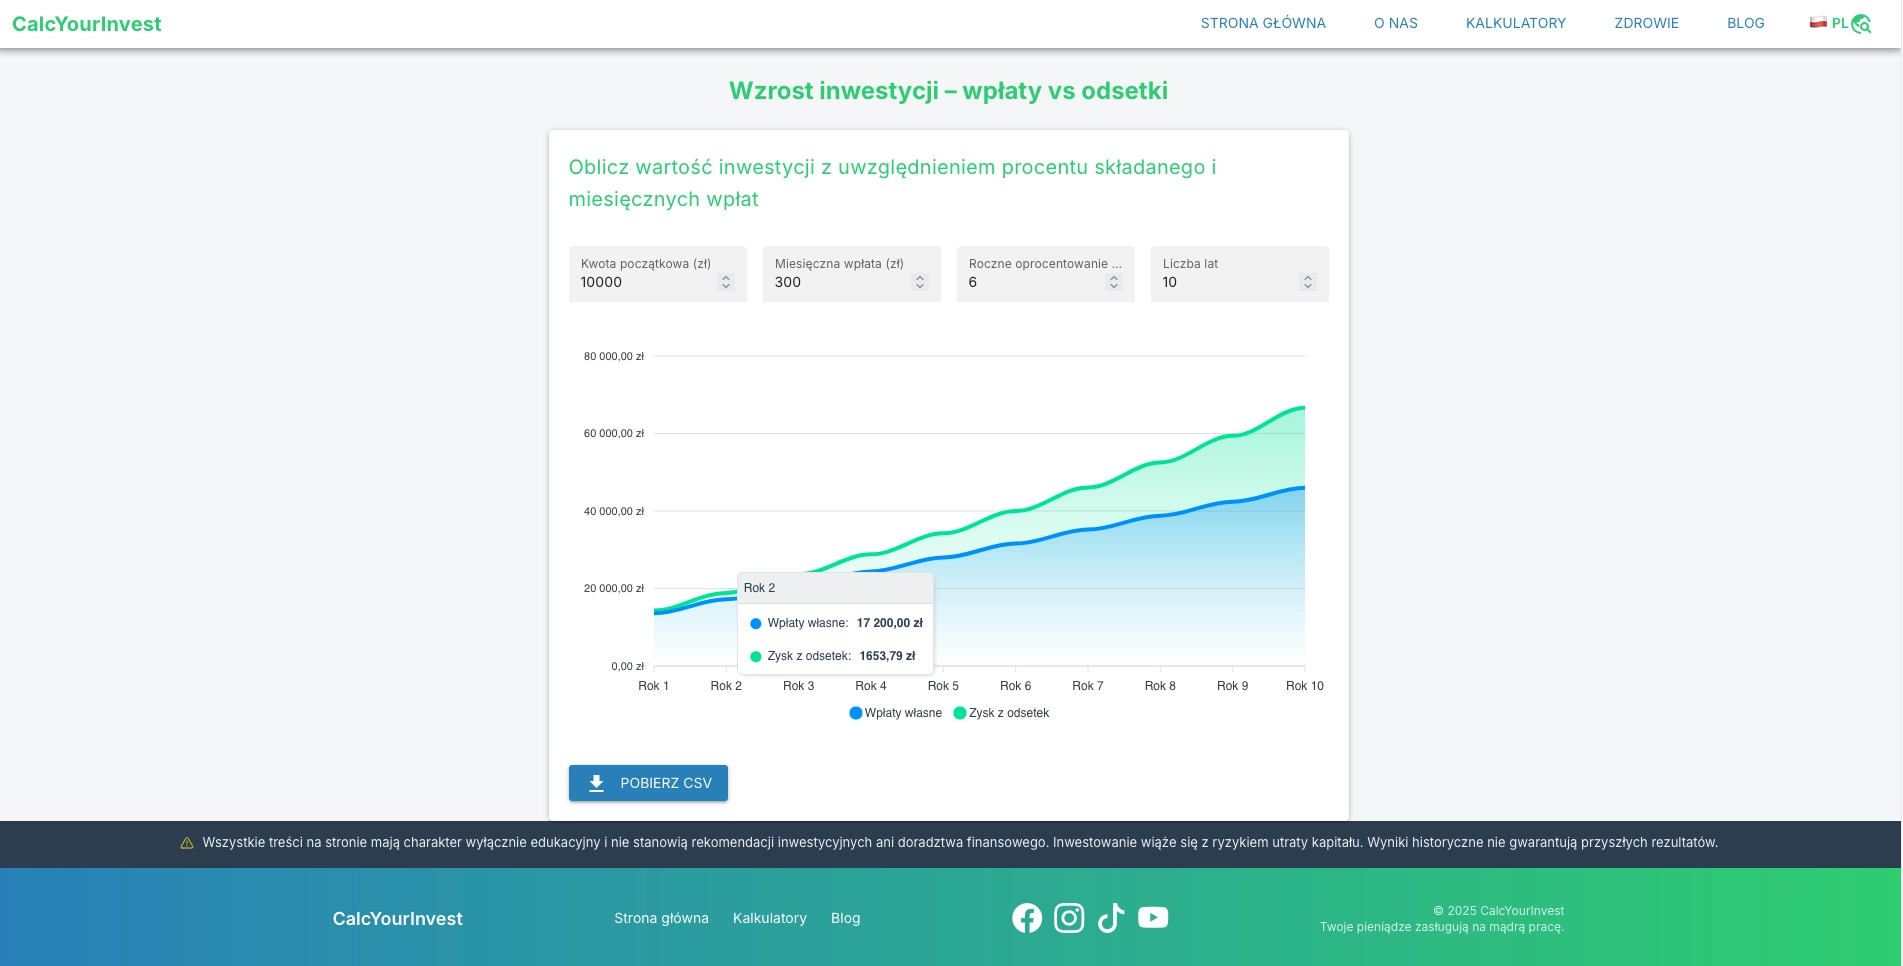Toggle the Wpłaty własne legend series
The height and width of the screenshot is (966, 1903).
(x=895, y=713)
